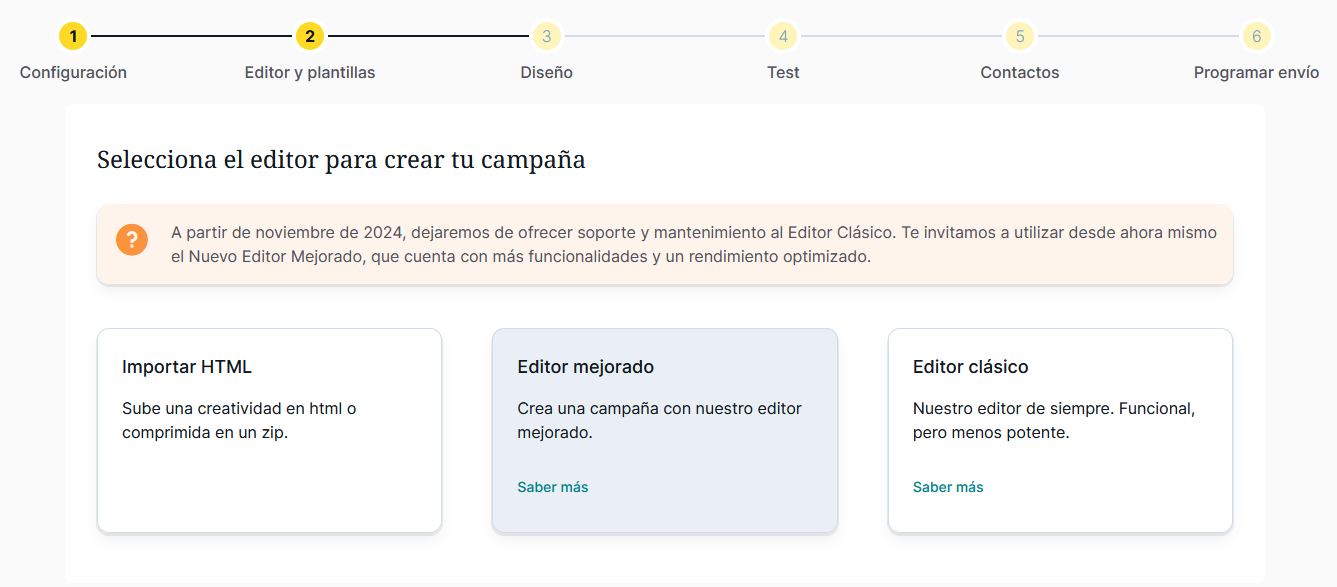The image size is (1337, 587).
Task: Go back to the Configuración step label
Action: coord(73,72)
